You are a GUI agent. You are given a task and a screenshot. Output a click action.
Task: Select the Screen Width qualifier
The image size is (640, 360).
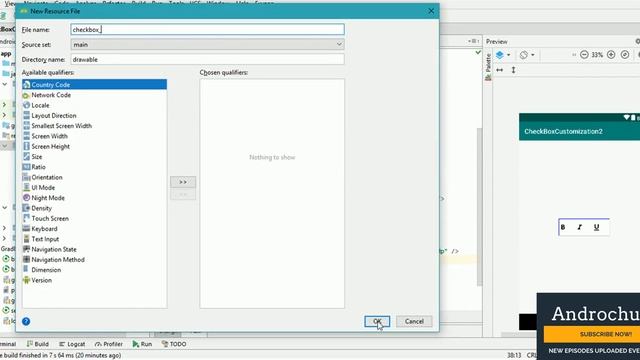[x=94, y=136]
